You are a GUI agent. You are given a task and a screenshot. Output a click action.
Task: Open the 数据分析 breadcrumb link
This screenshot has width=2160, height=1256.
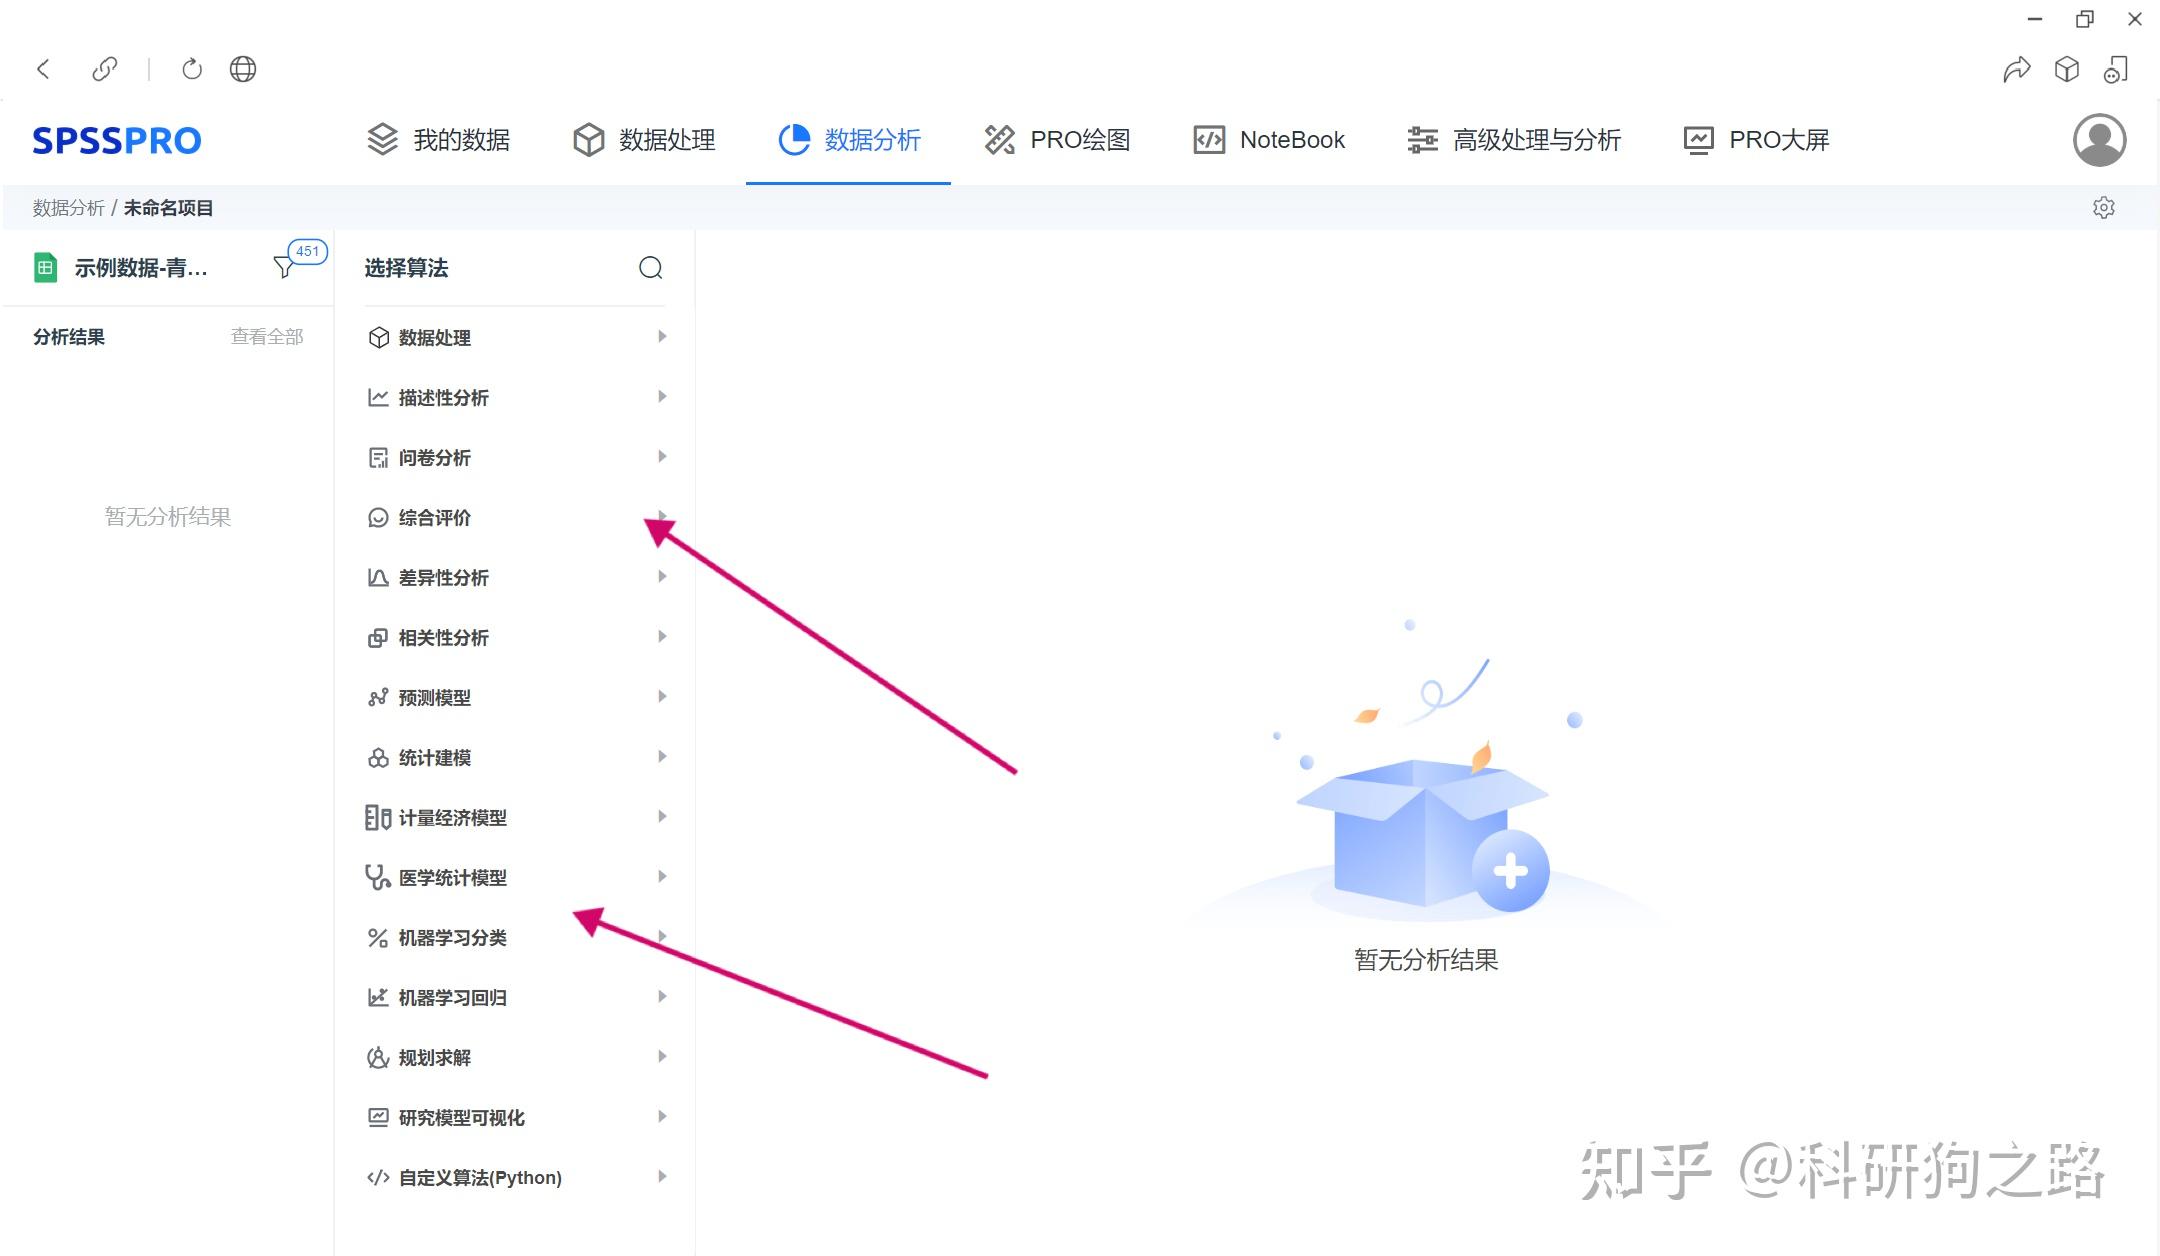pyautogui.click(x=67, y=207)
